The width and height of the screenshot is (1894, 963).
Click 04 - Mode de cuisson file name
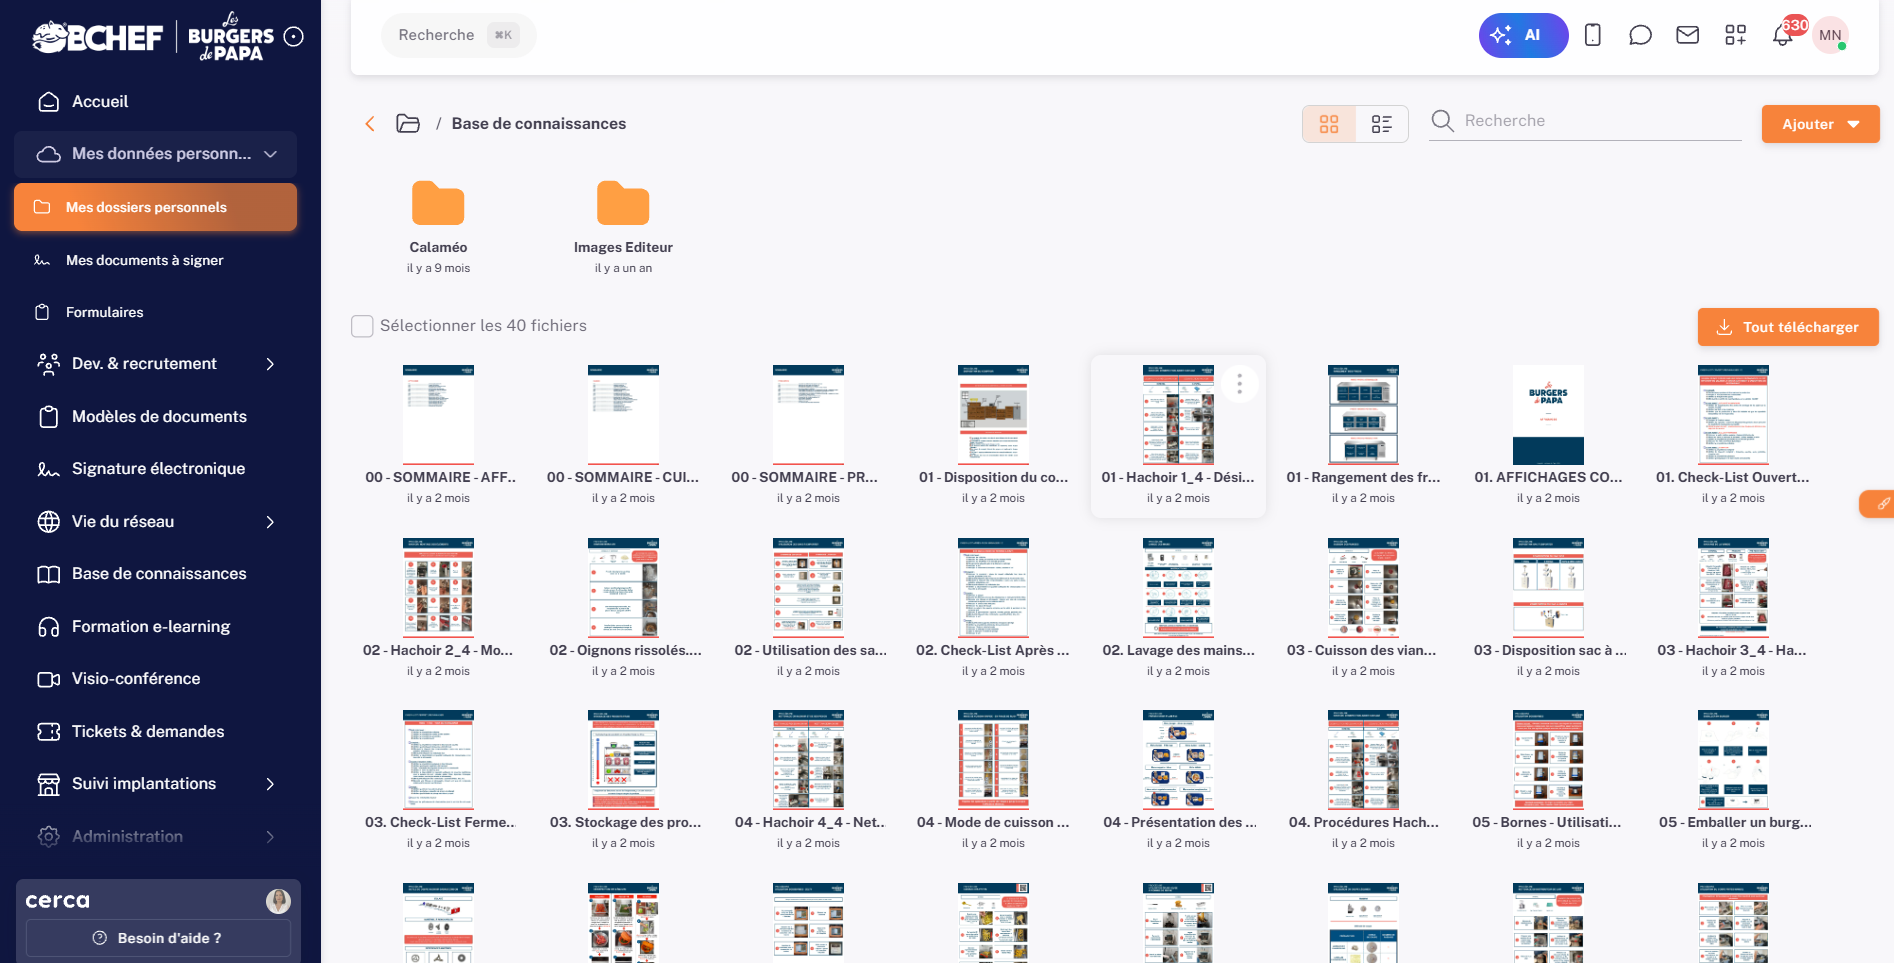(x=993, y=822)
